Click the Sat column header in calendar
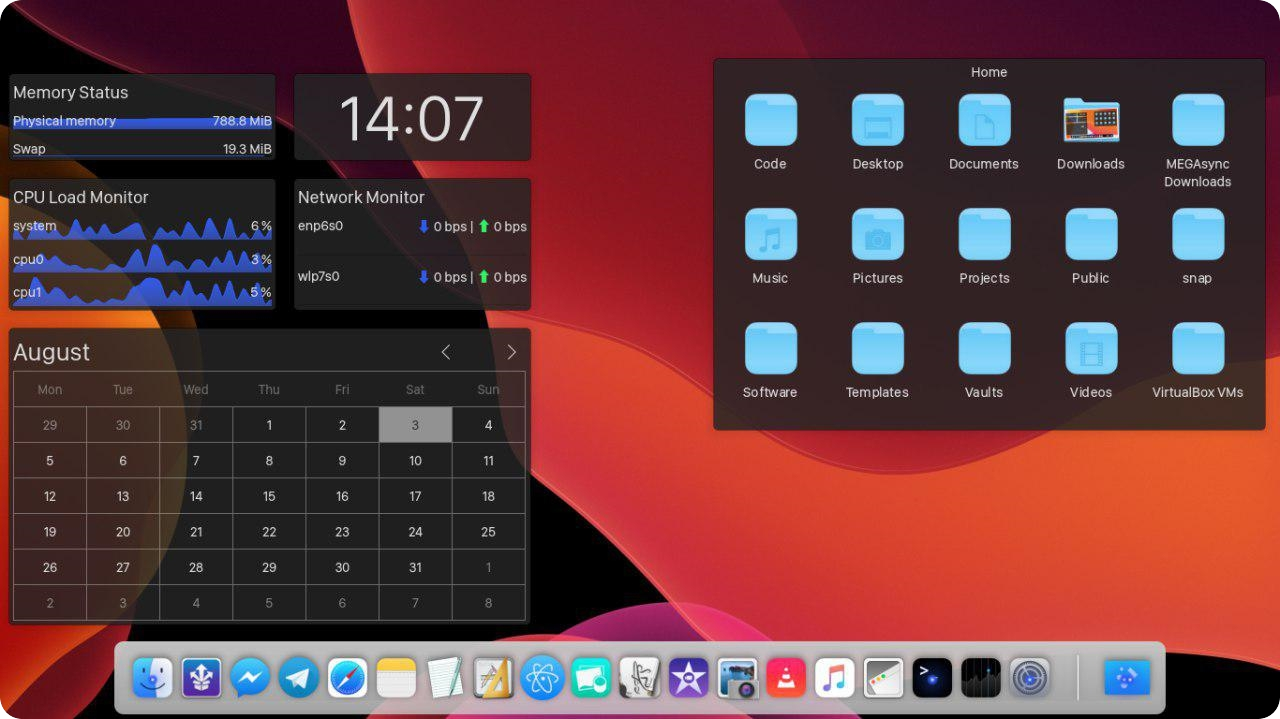This screenshot has width=1280, height=719. click(x=415, y=389)
